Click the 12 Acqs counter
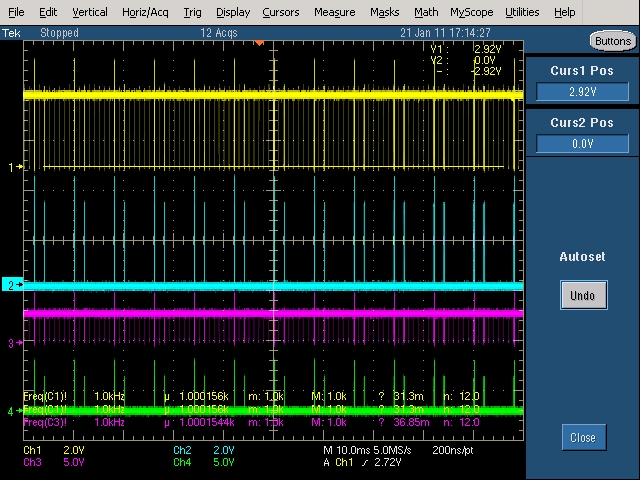This screenshot has width=640, height=480. pyautogui.click(x=219, y=33)
